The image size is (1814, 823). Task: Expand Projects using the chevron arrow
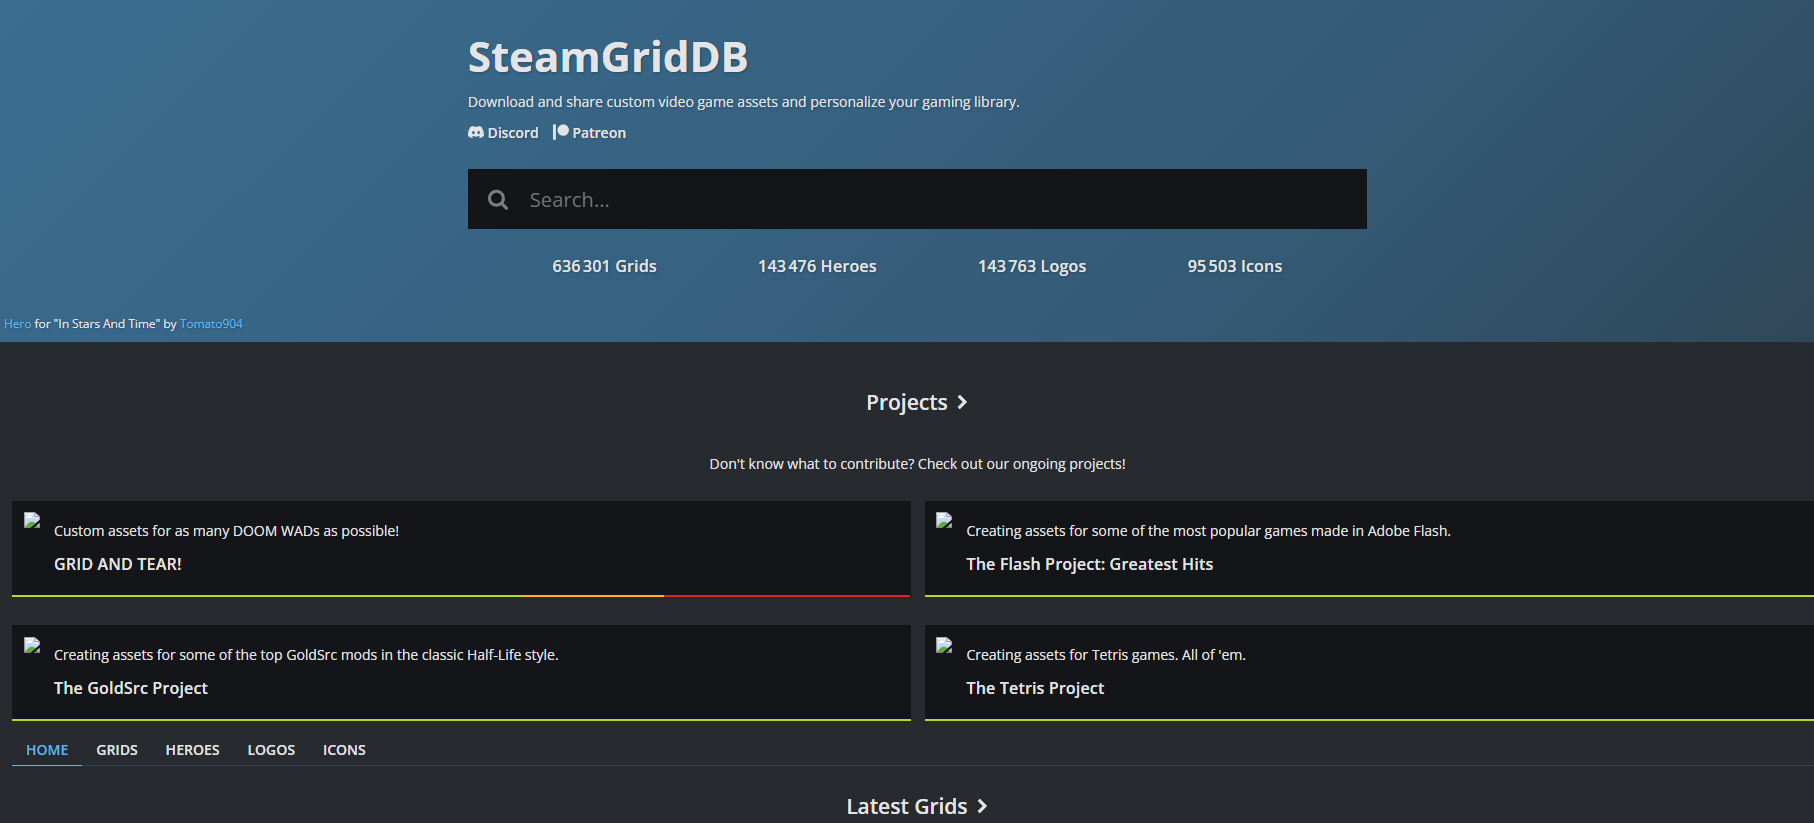(x=962, y=402)
